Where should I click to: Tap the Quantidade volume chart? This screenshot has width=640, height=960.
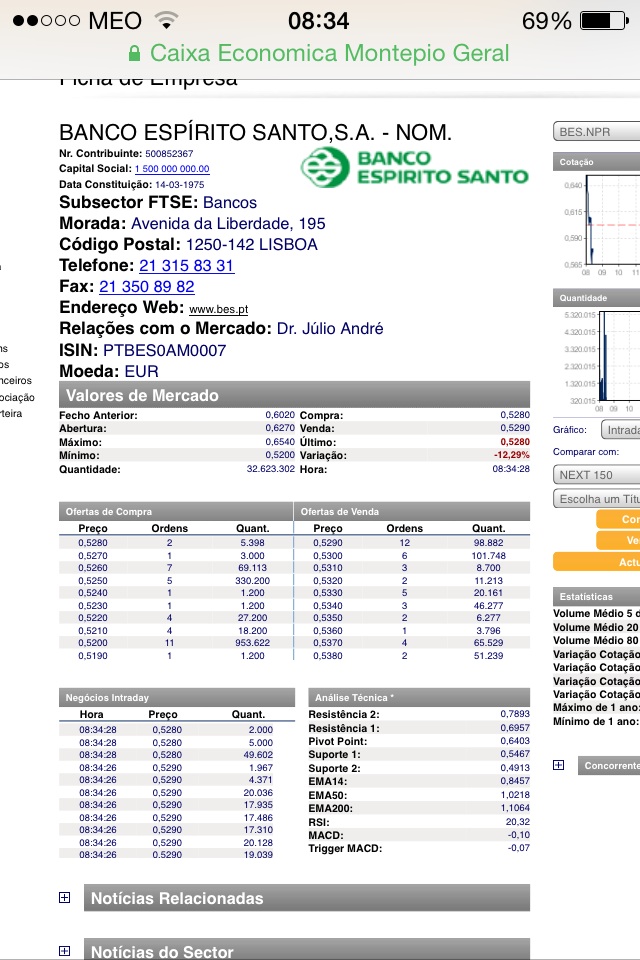610,355
